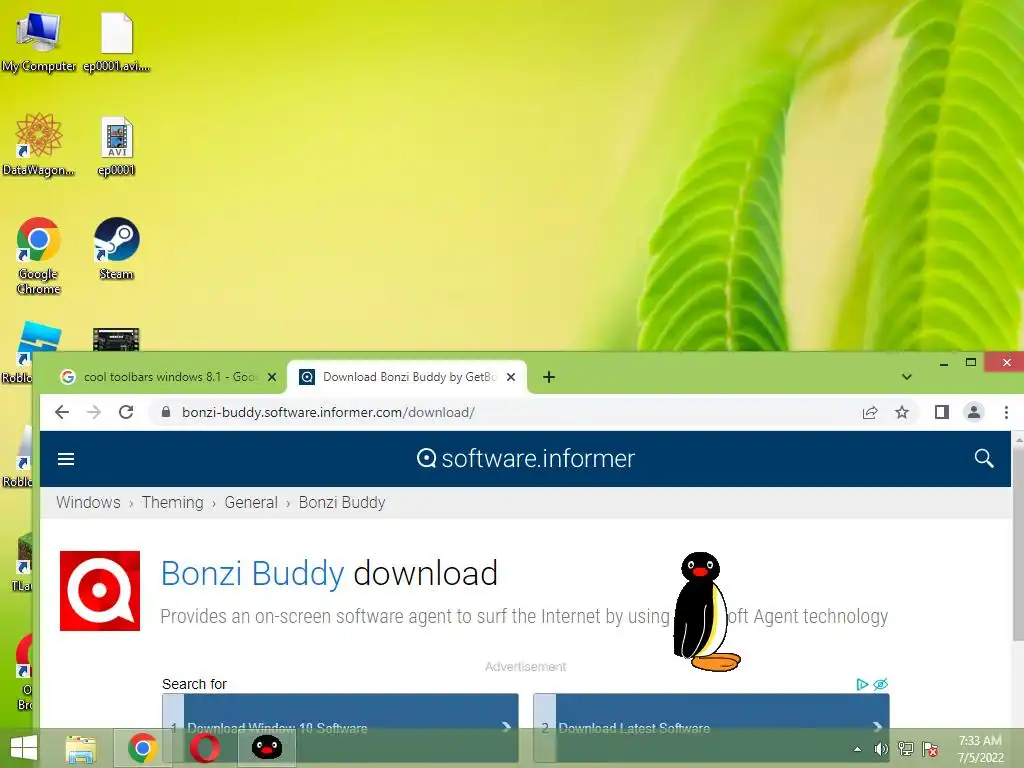This screenshot has width=1024, height=768.
Task: Expand Chrome tab search dropdown
Action: point(906,377)
